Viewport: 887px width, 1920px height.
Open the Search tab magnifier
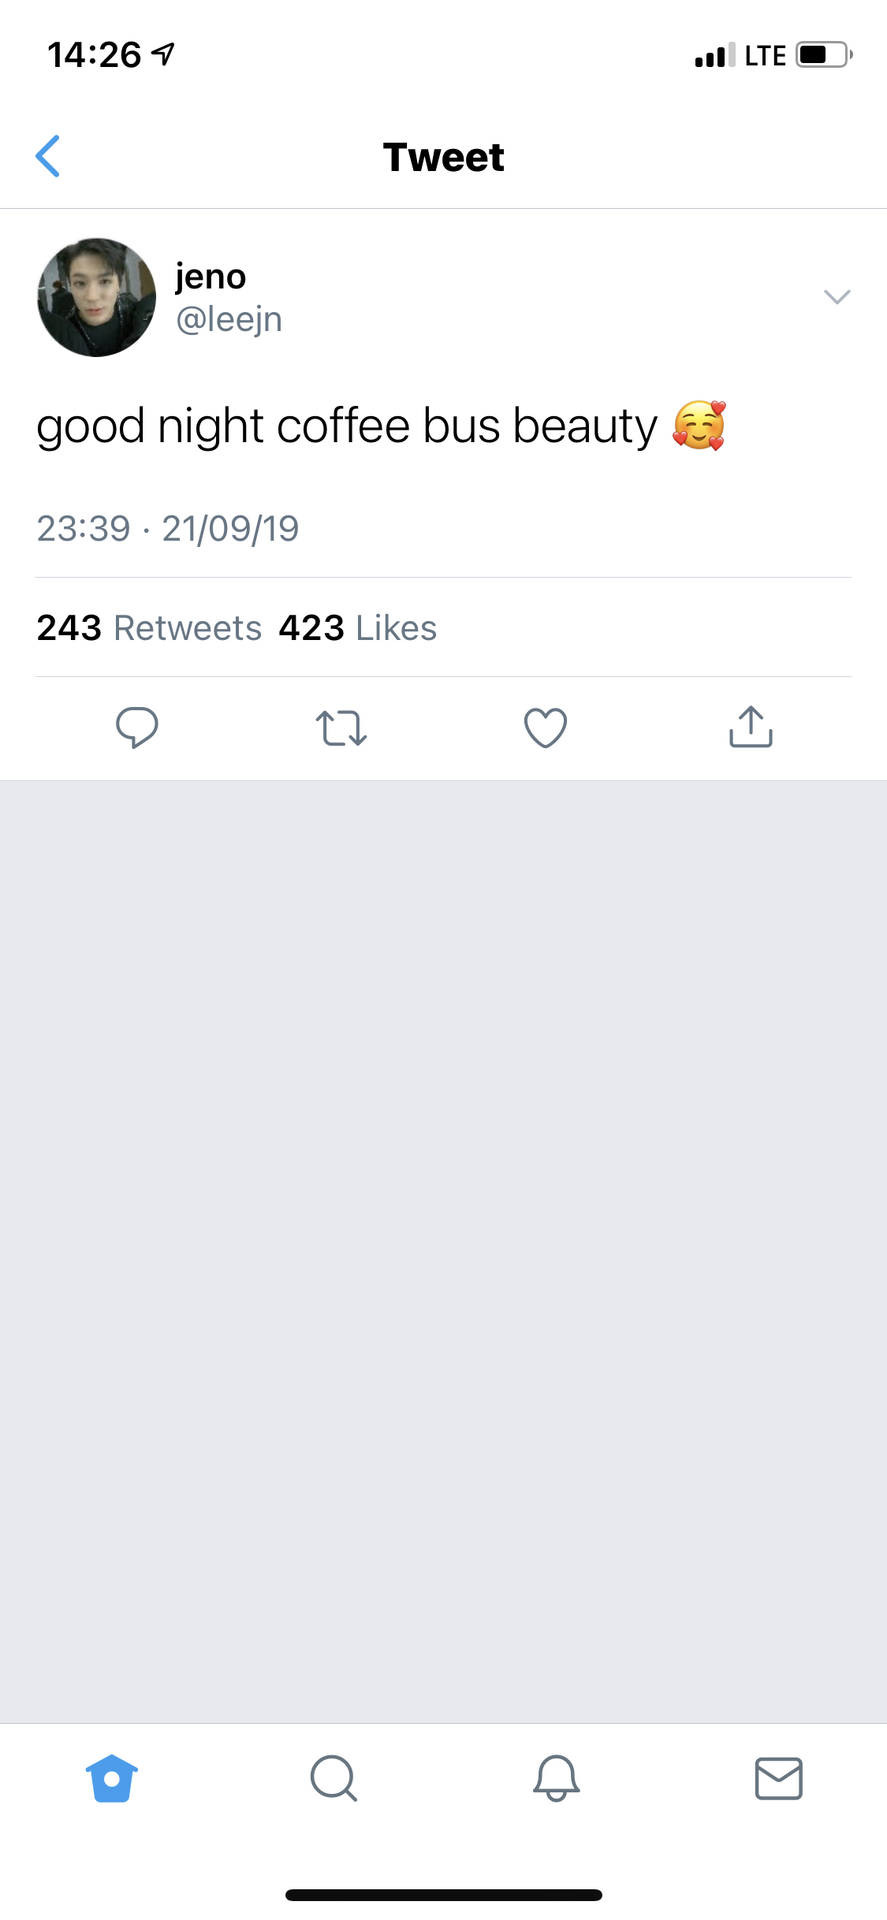334,1778
